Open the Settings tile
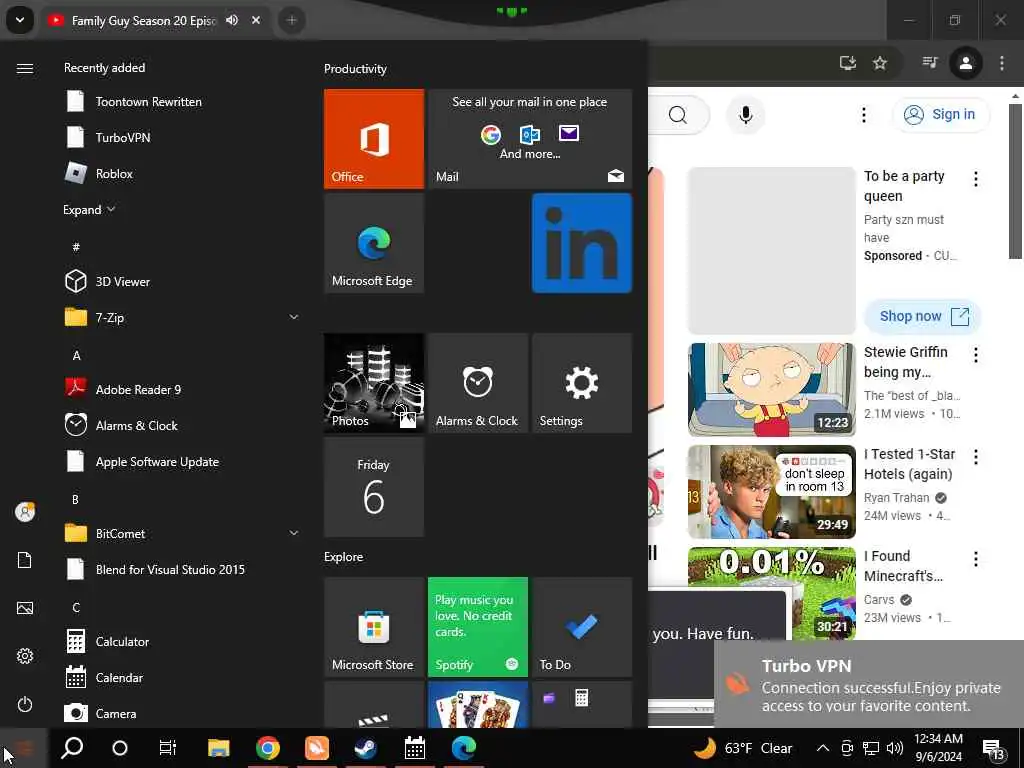The image size is (1024, 768). point(582,383)
